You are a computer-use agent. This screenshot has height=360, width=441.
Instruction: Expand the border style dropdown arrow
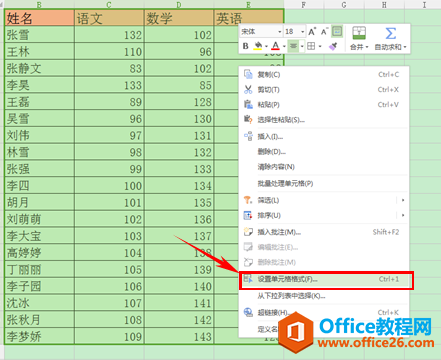point(320,46)
